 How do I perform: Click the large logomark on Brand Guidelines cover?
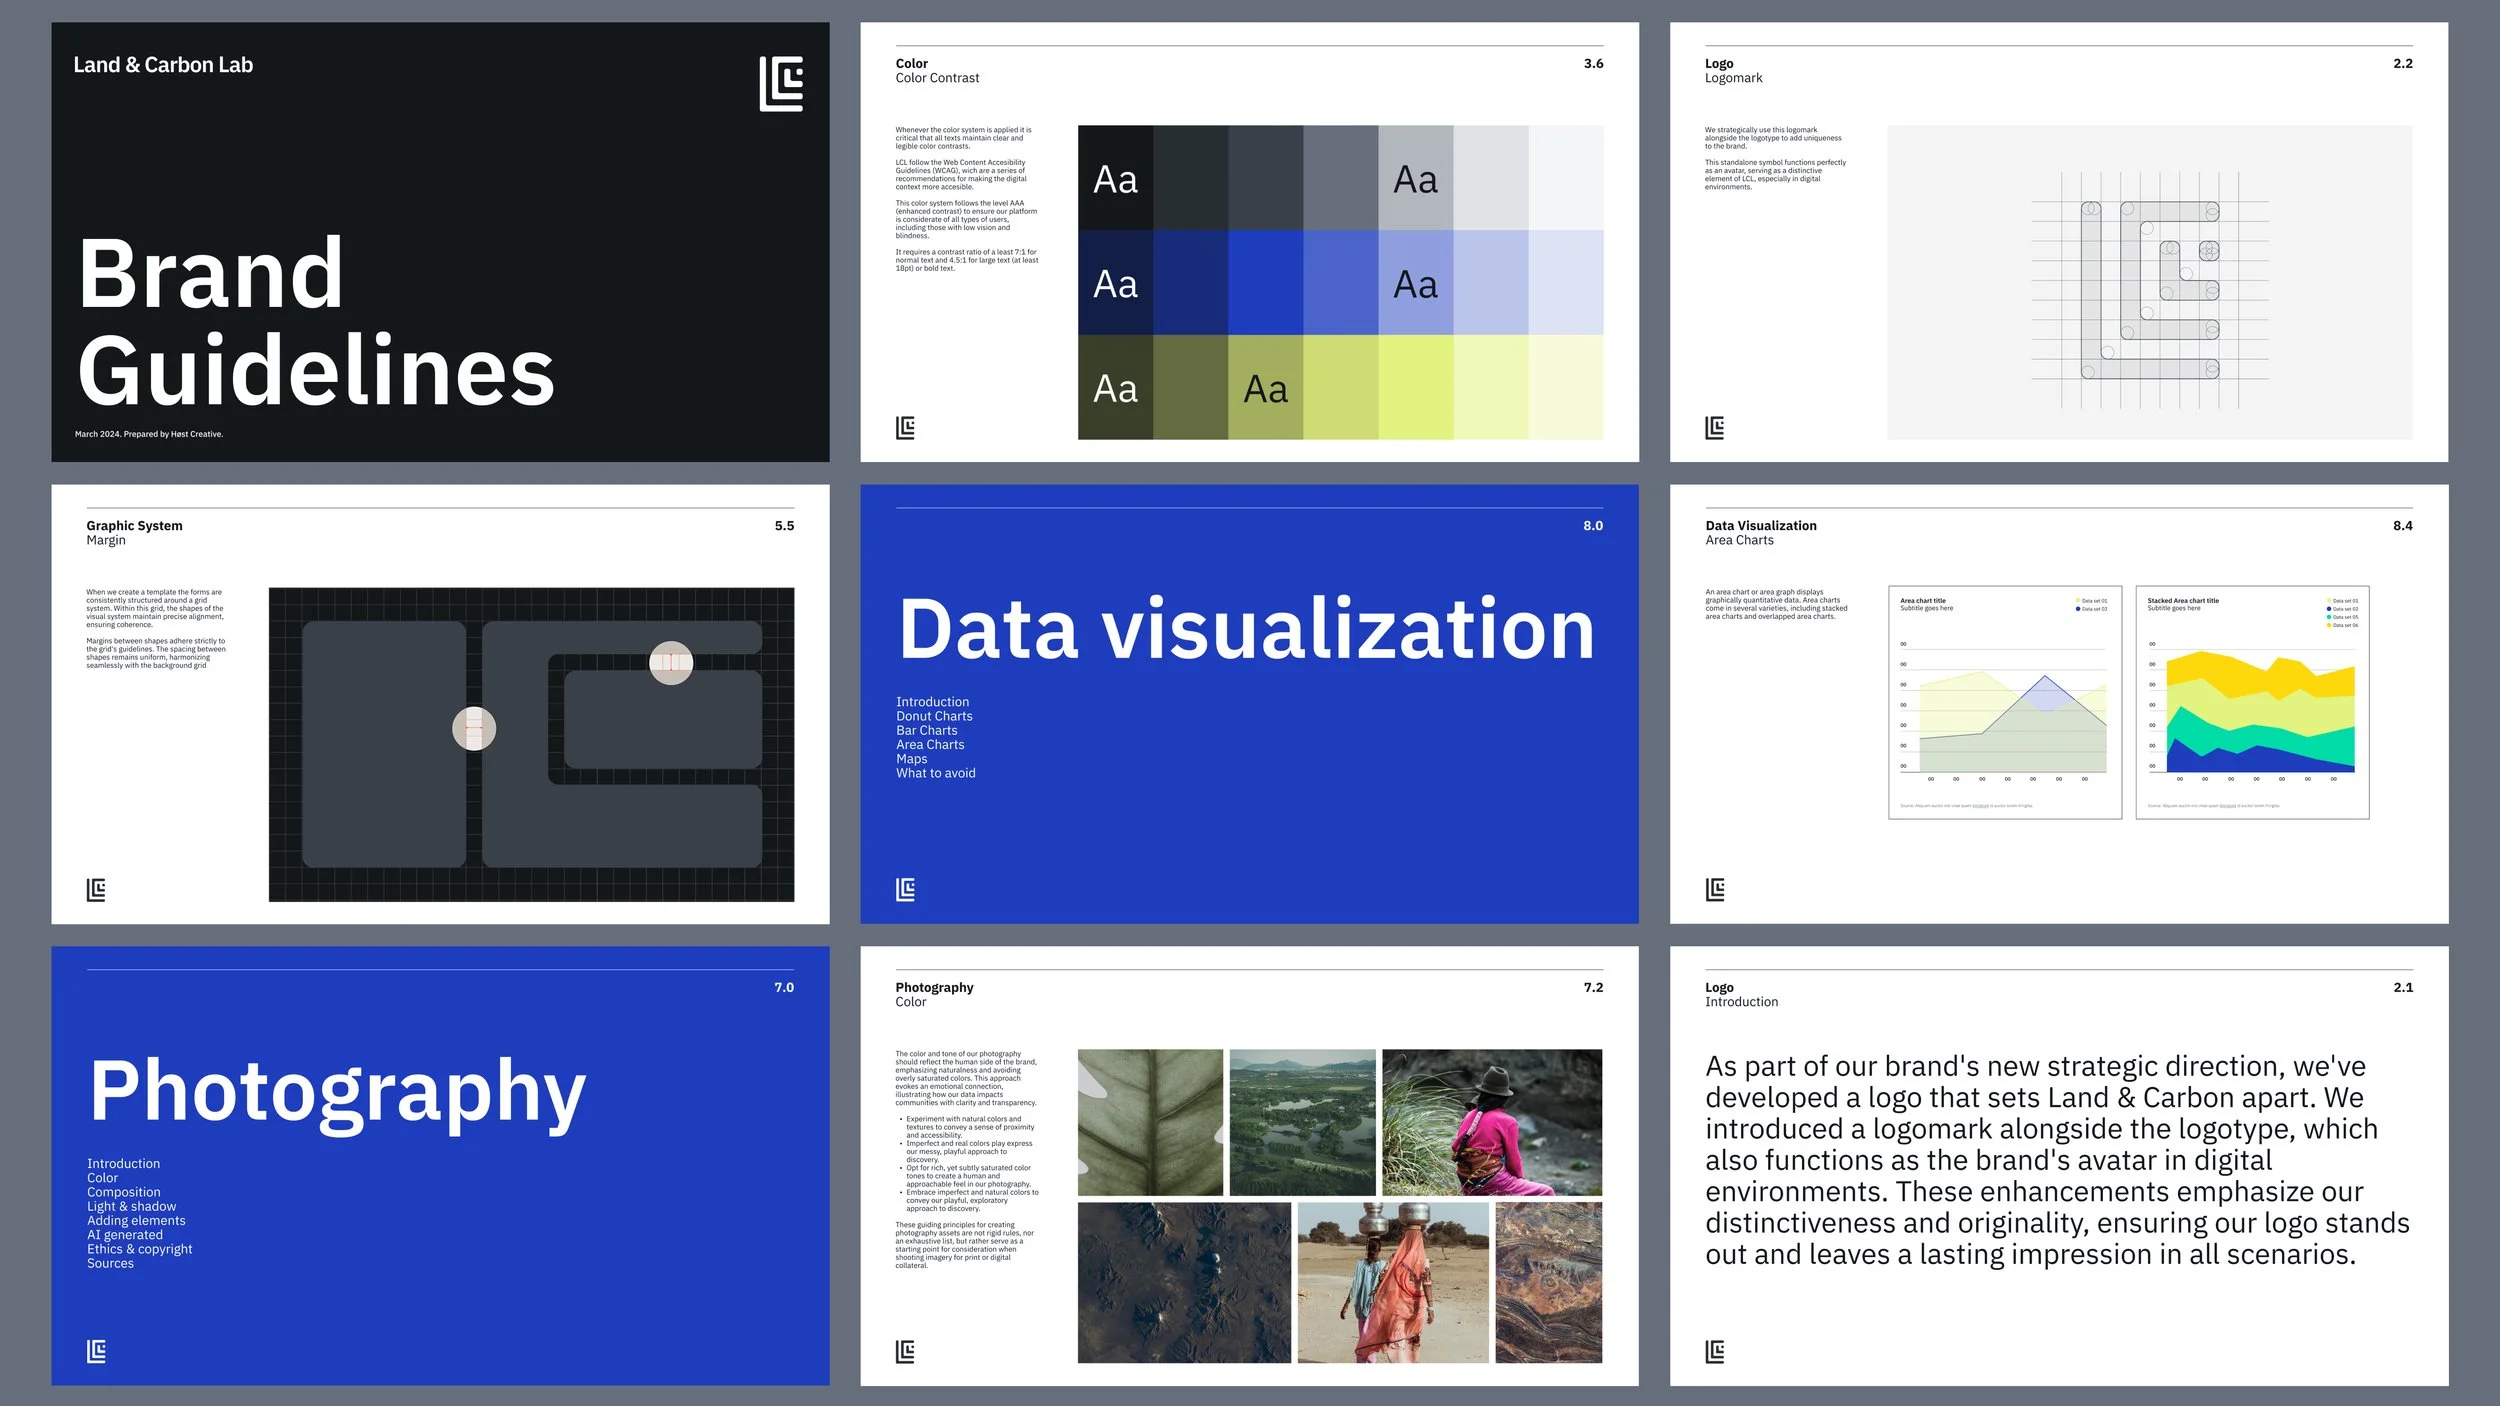point(781,84)
